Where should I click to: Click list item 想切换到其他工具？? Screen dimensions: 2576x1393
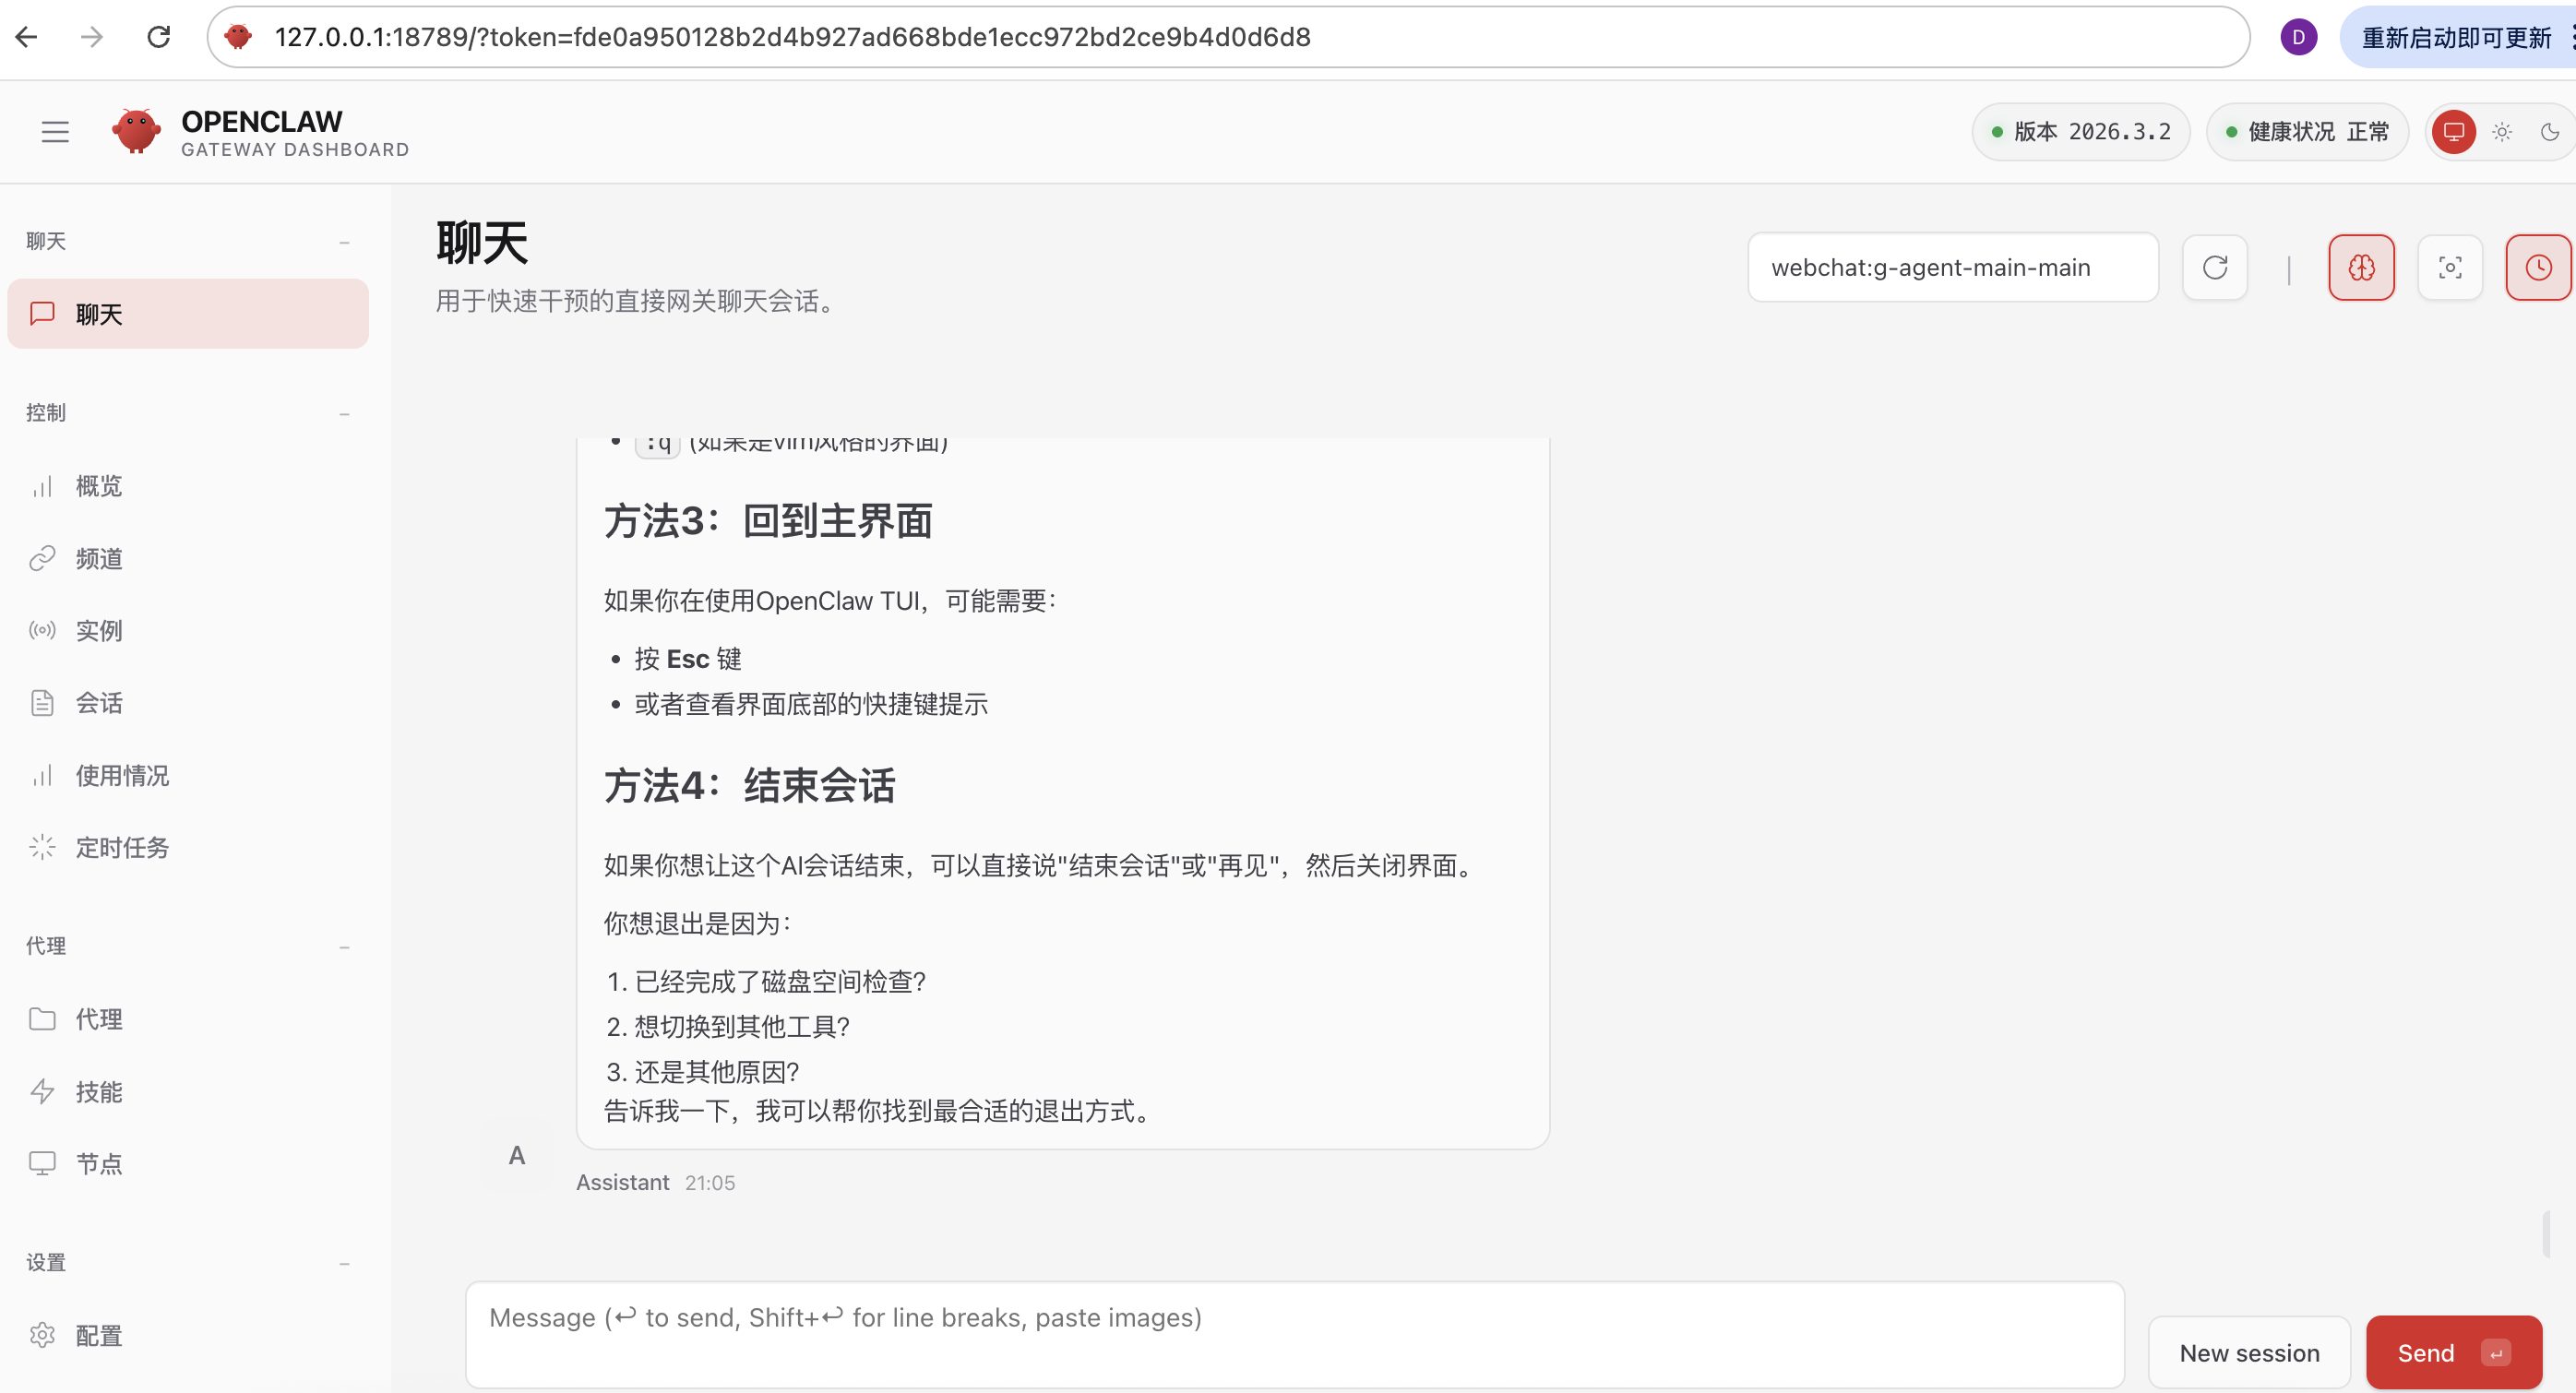pyautogui.click(x=742, y=1026)
